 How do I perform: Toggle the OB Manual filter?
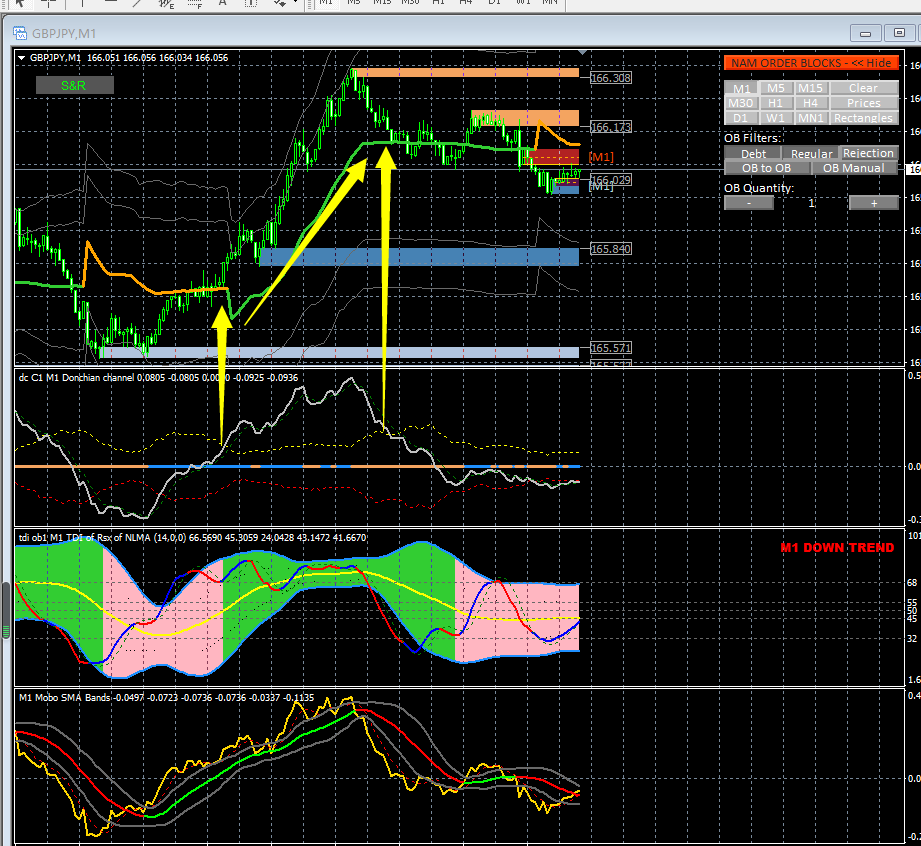coord(855,168)
